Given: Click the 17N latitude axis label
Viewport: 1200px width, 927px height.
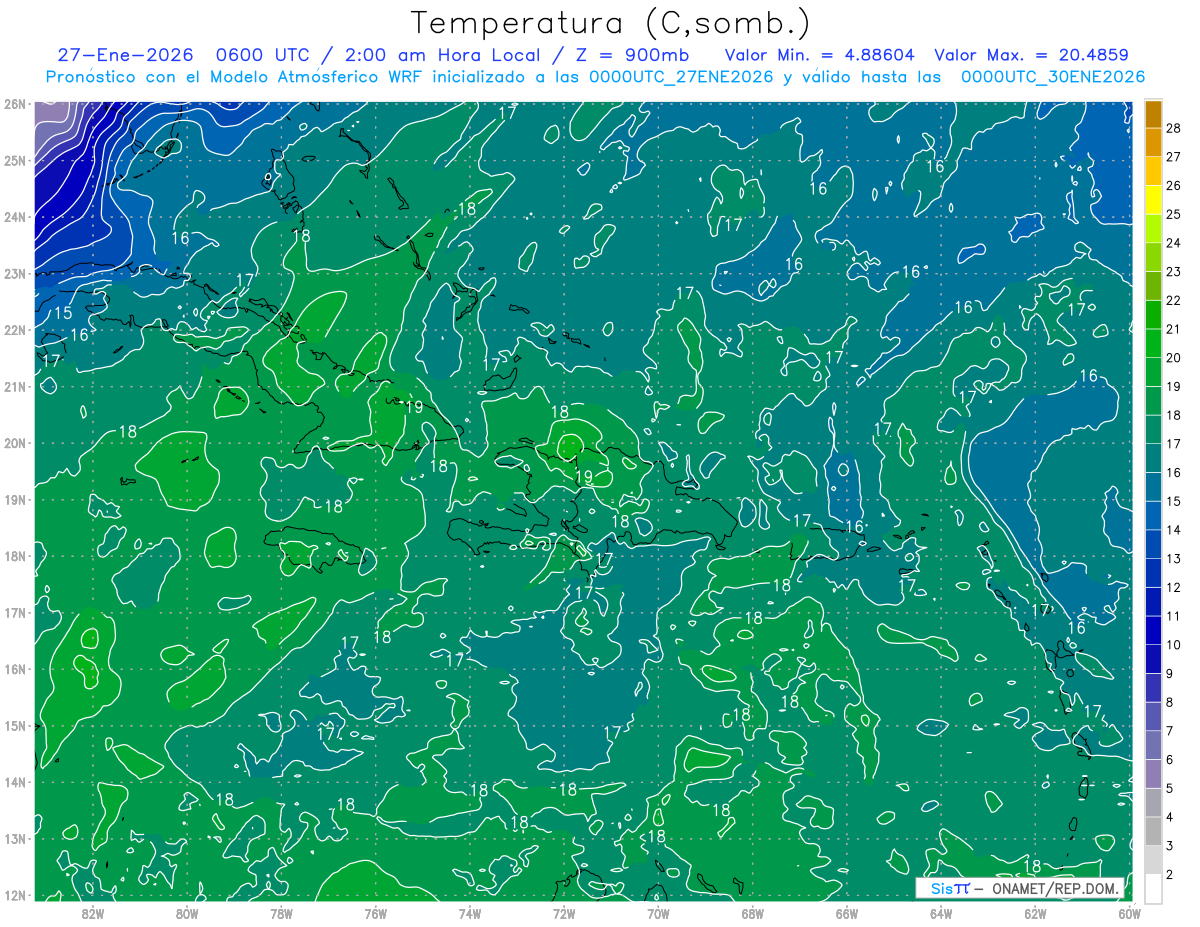Looking at the screenshot, I should pos(14,612).
